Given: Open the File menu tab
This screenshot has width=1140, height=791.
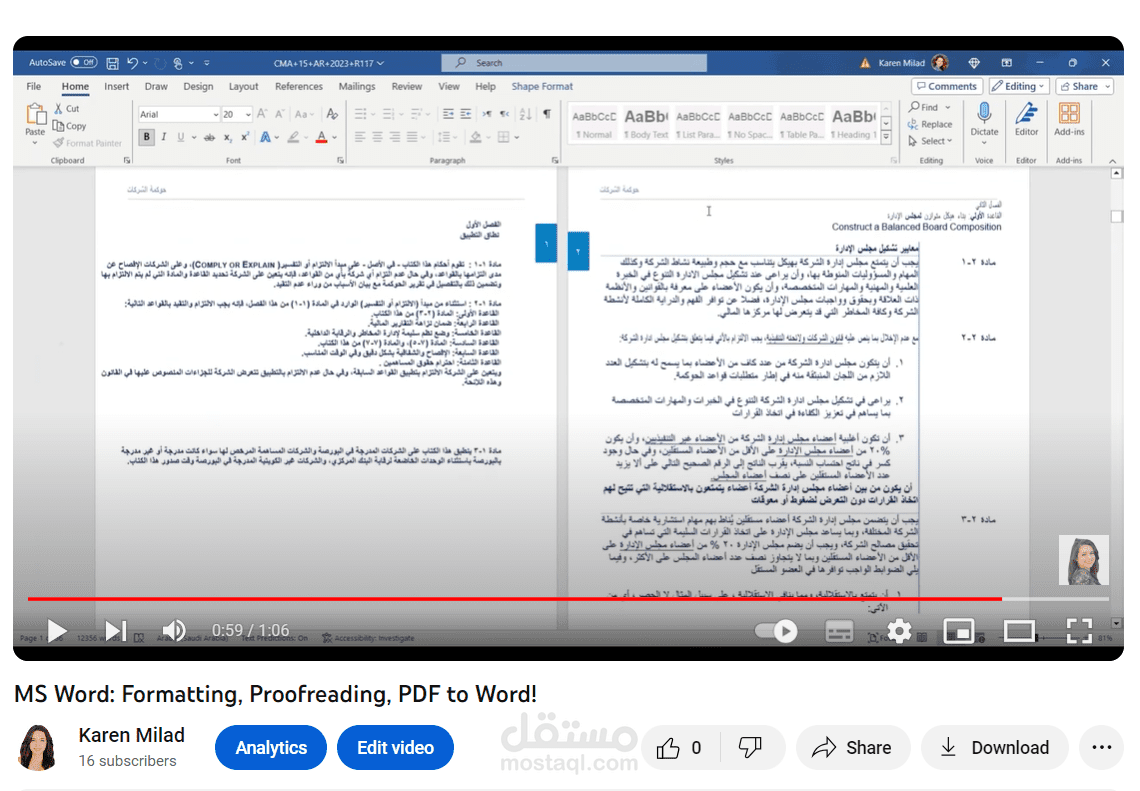Looking at the screenshot, I should coord(33,86).
